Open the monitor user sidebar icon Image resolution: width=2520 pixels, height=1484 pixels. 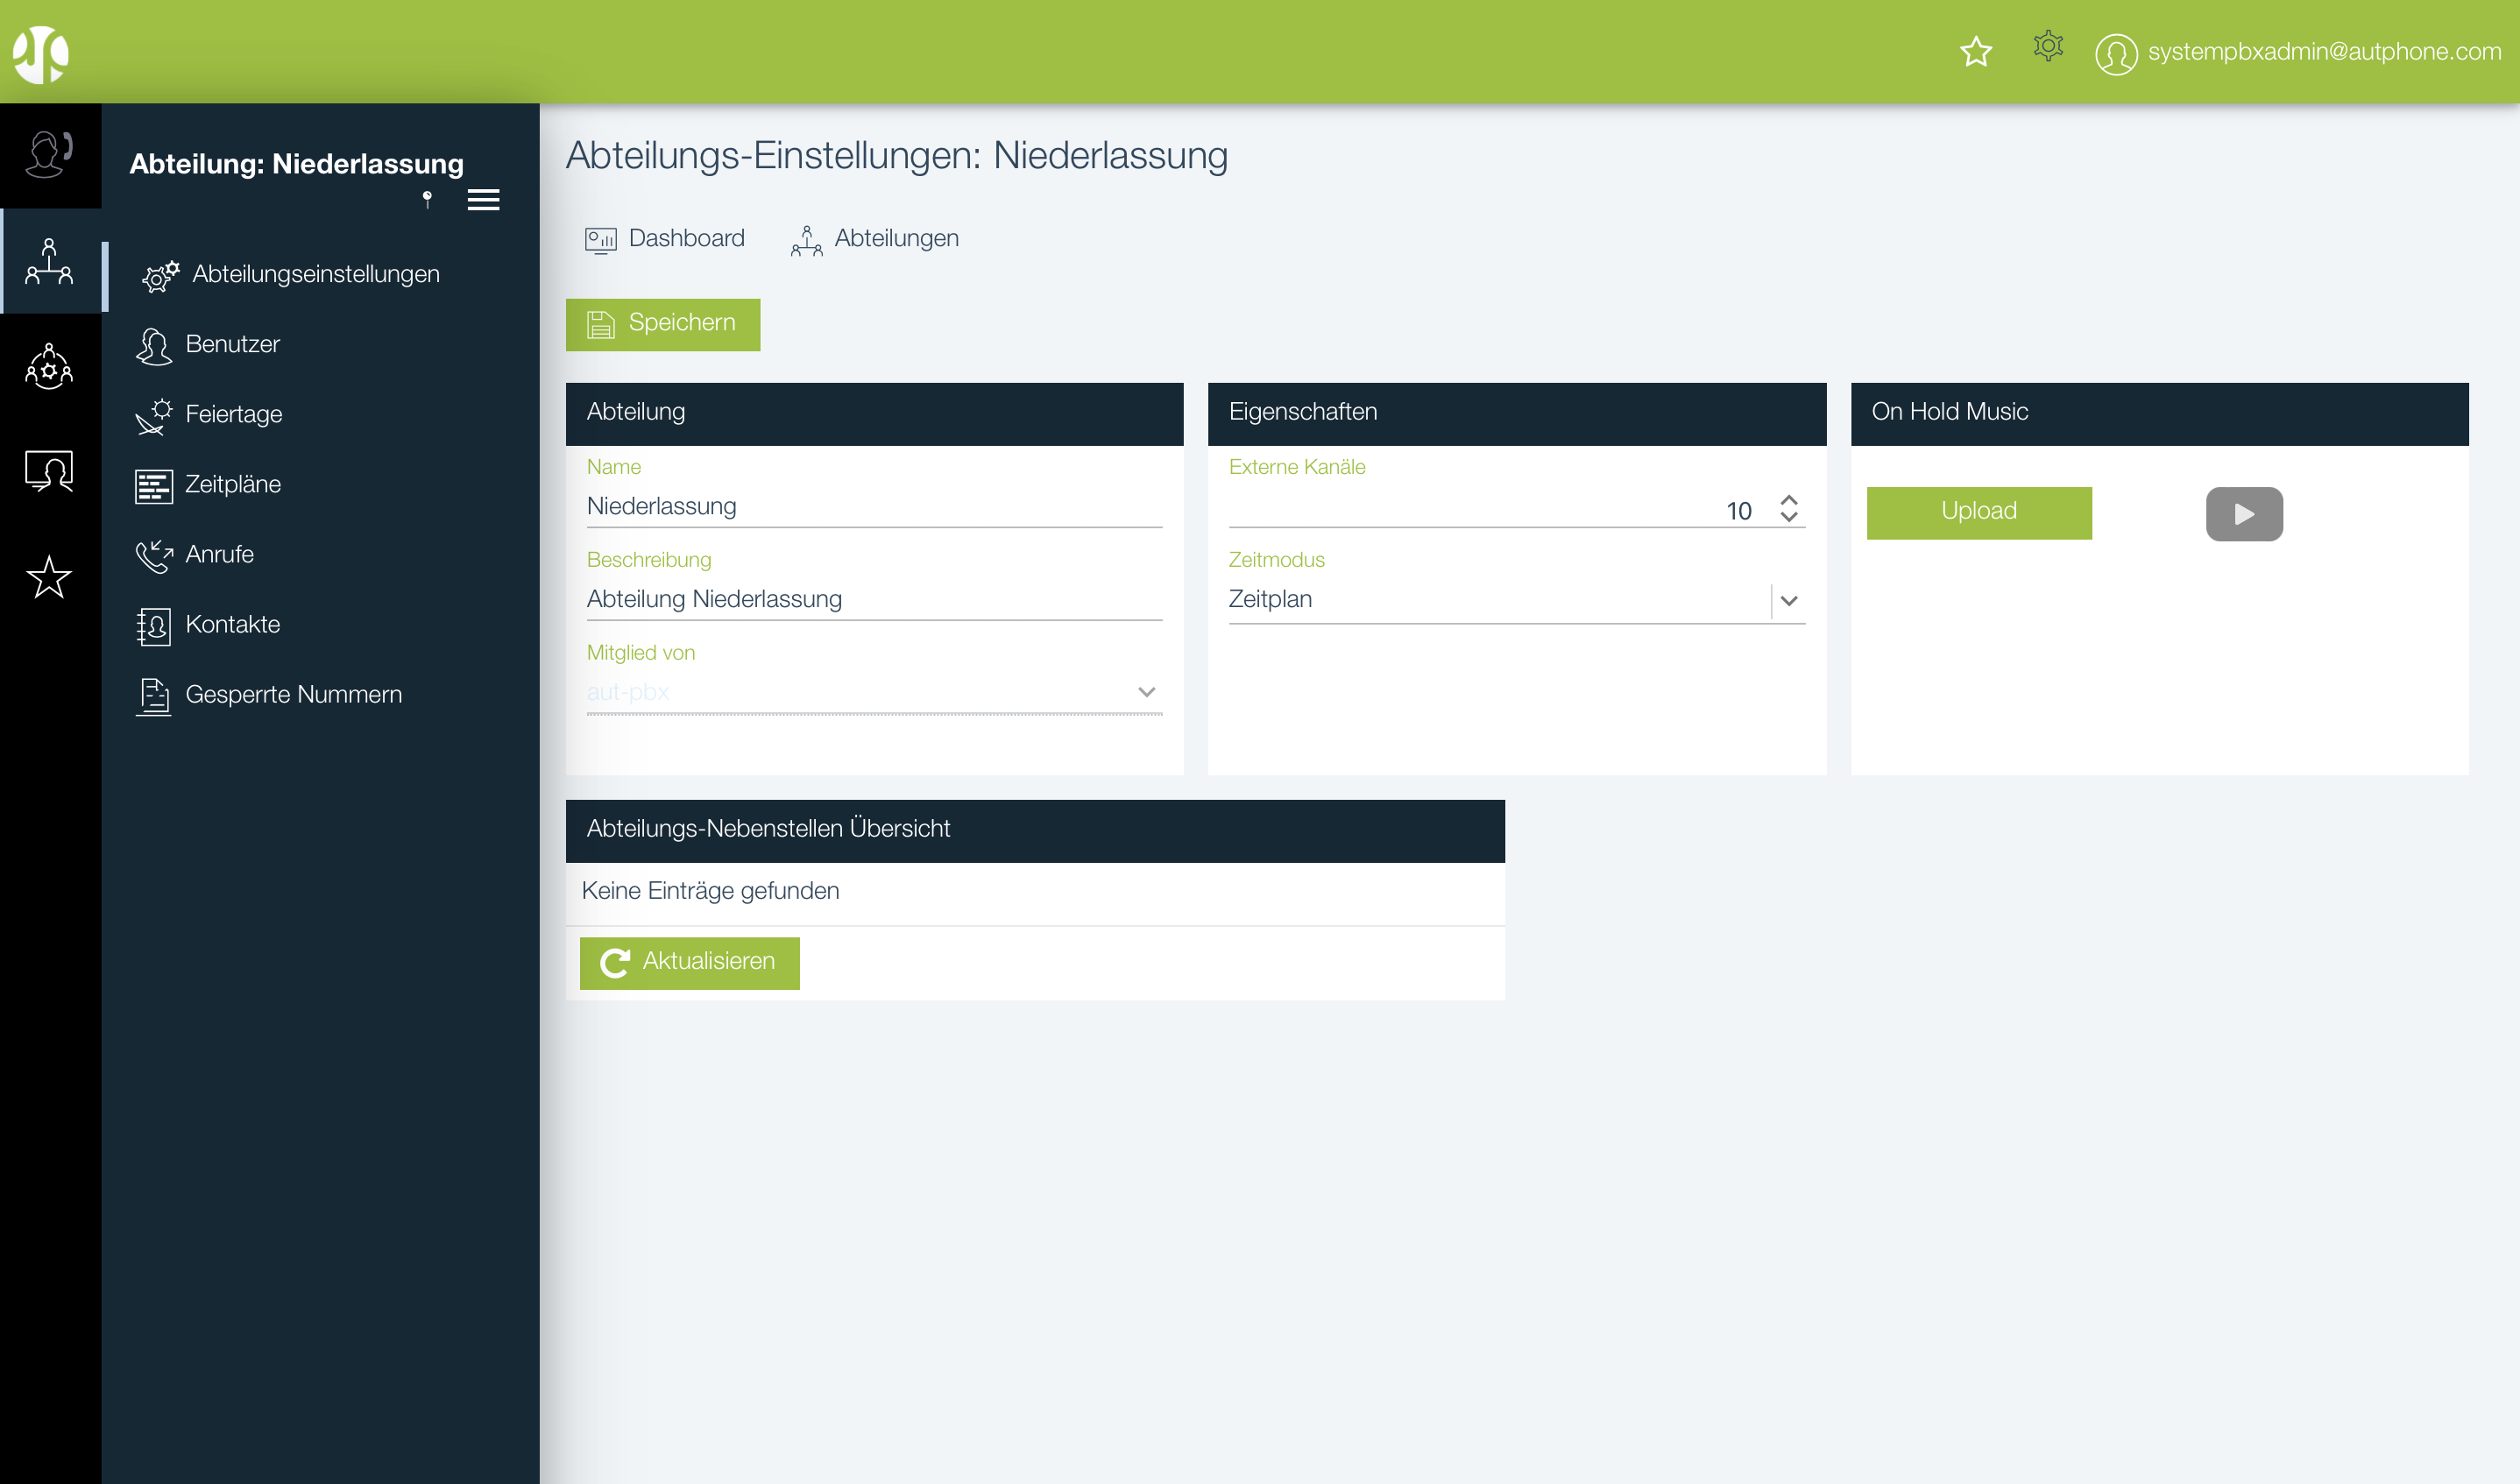[x=49, y=470]
